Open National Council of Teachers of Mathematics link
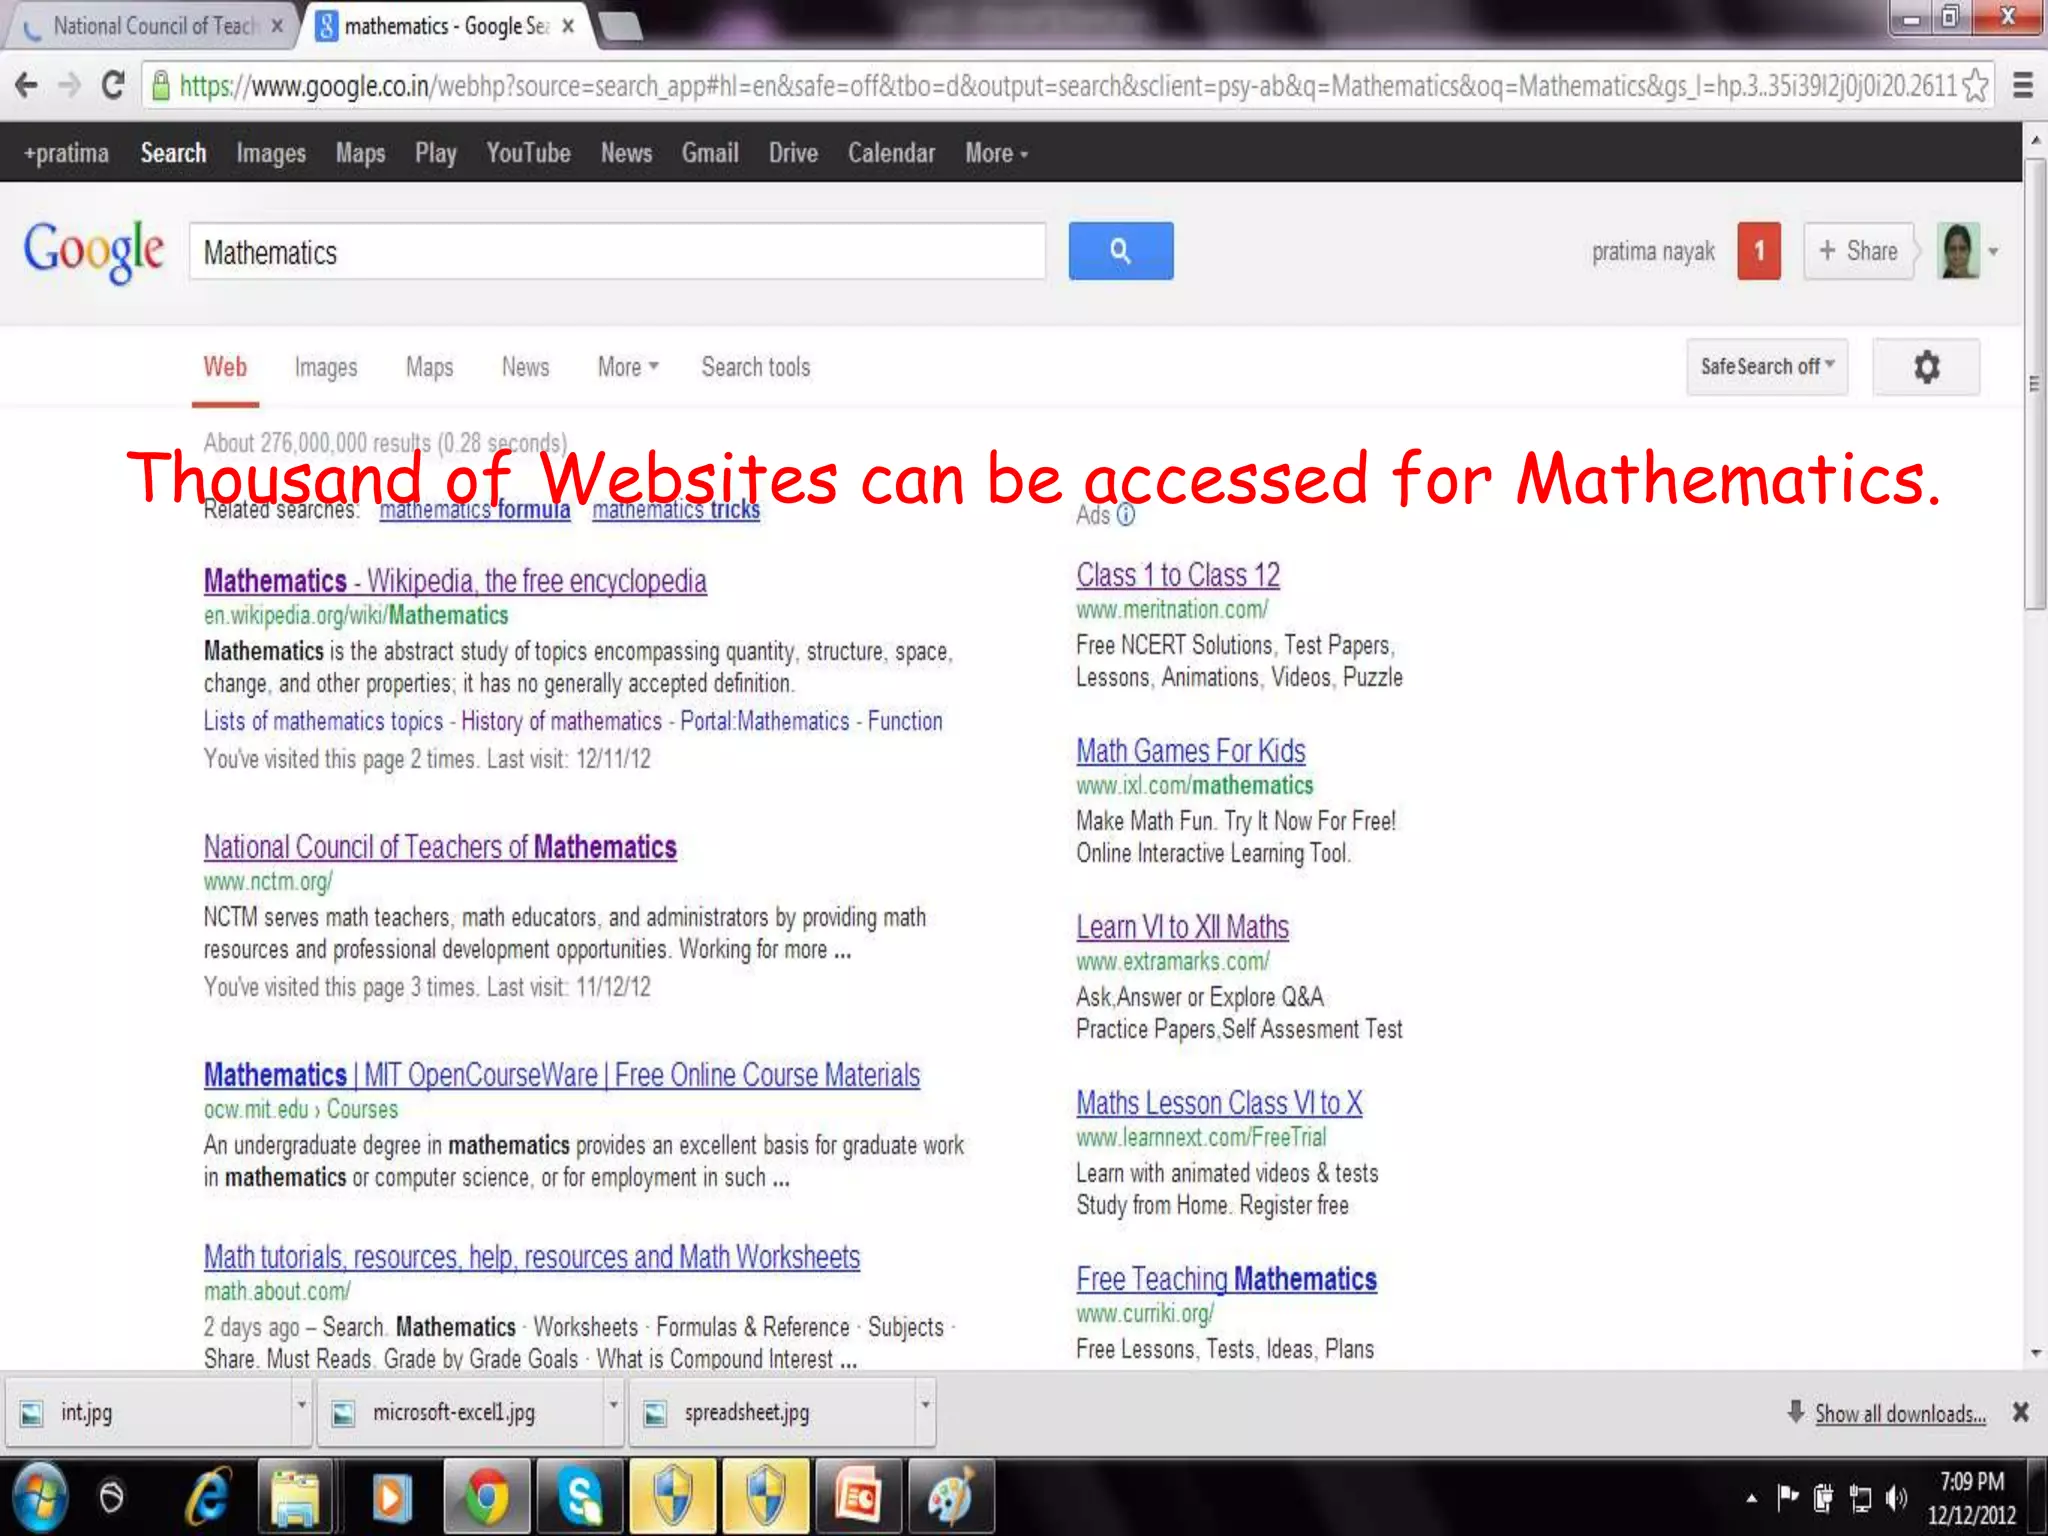 pos(440,847)
